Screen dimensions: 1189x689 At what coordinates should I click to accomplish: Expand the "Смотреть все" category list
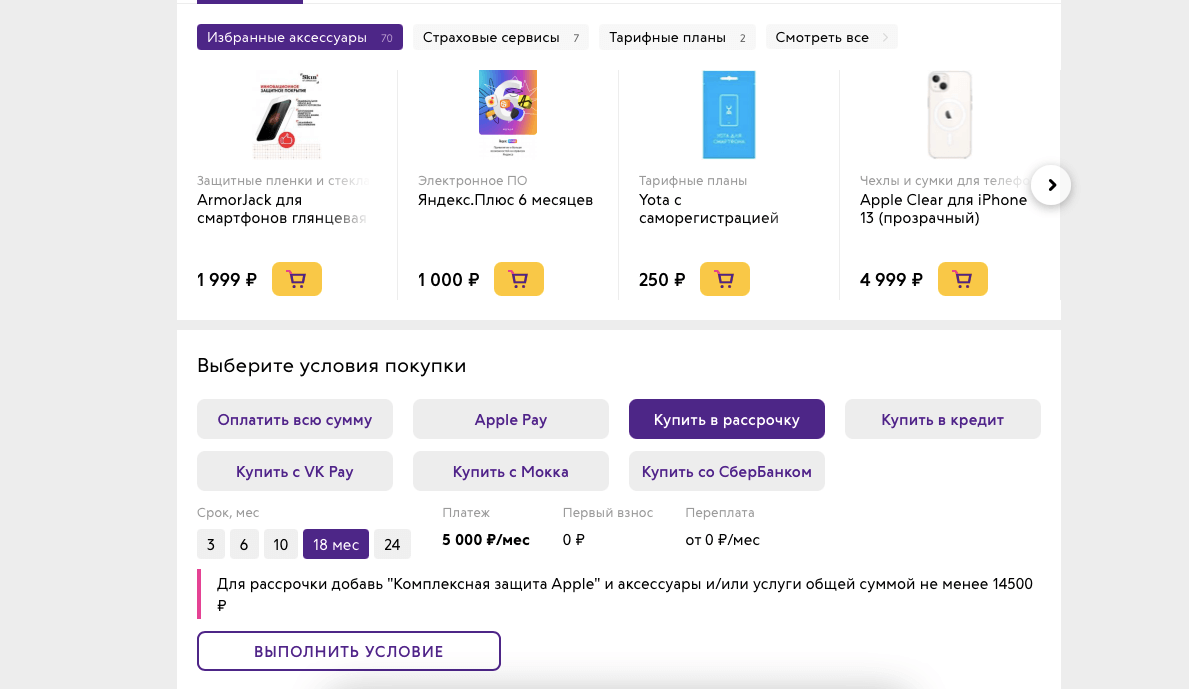click(831, 36)
